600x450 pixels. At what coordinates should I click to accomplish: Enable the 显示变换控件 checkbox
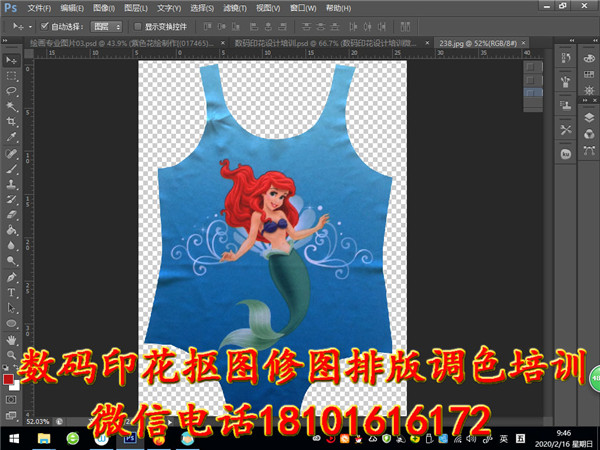(138, 26)
